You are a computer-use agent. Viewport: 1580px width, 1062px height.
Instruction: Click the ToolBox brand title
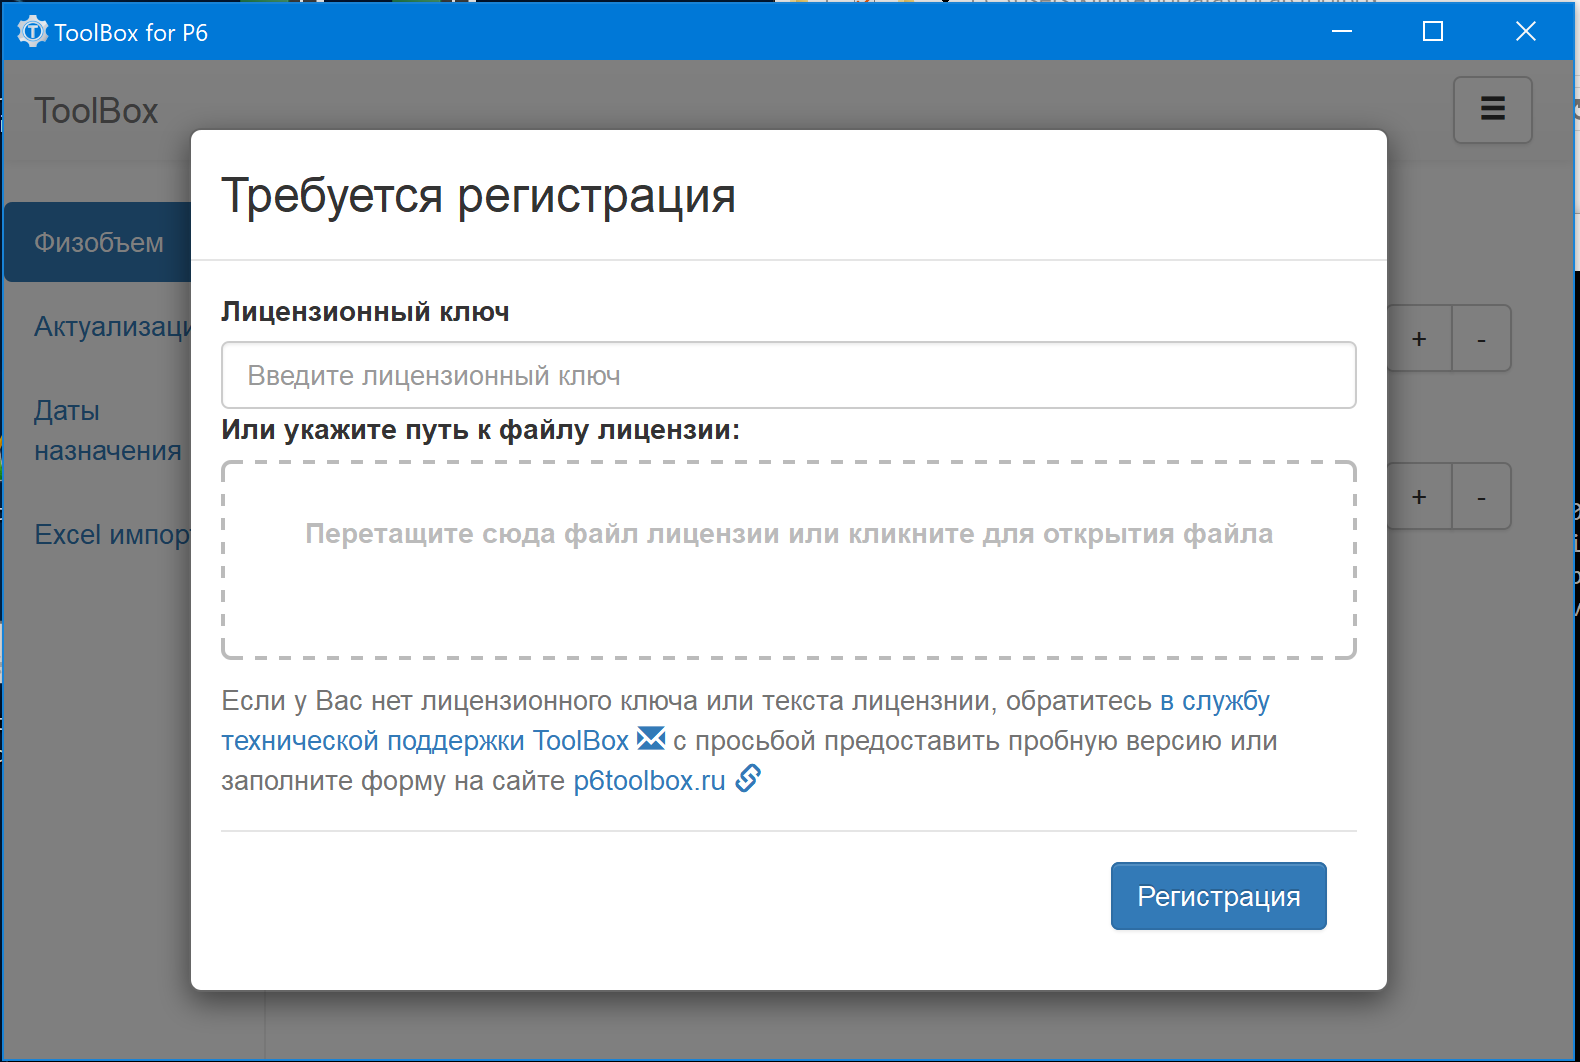click(x=96, y=111)
